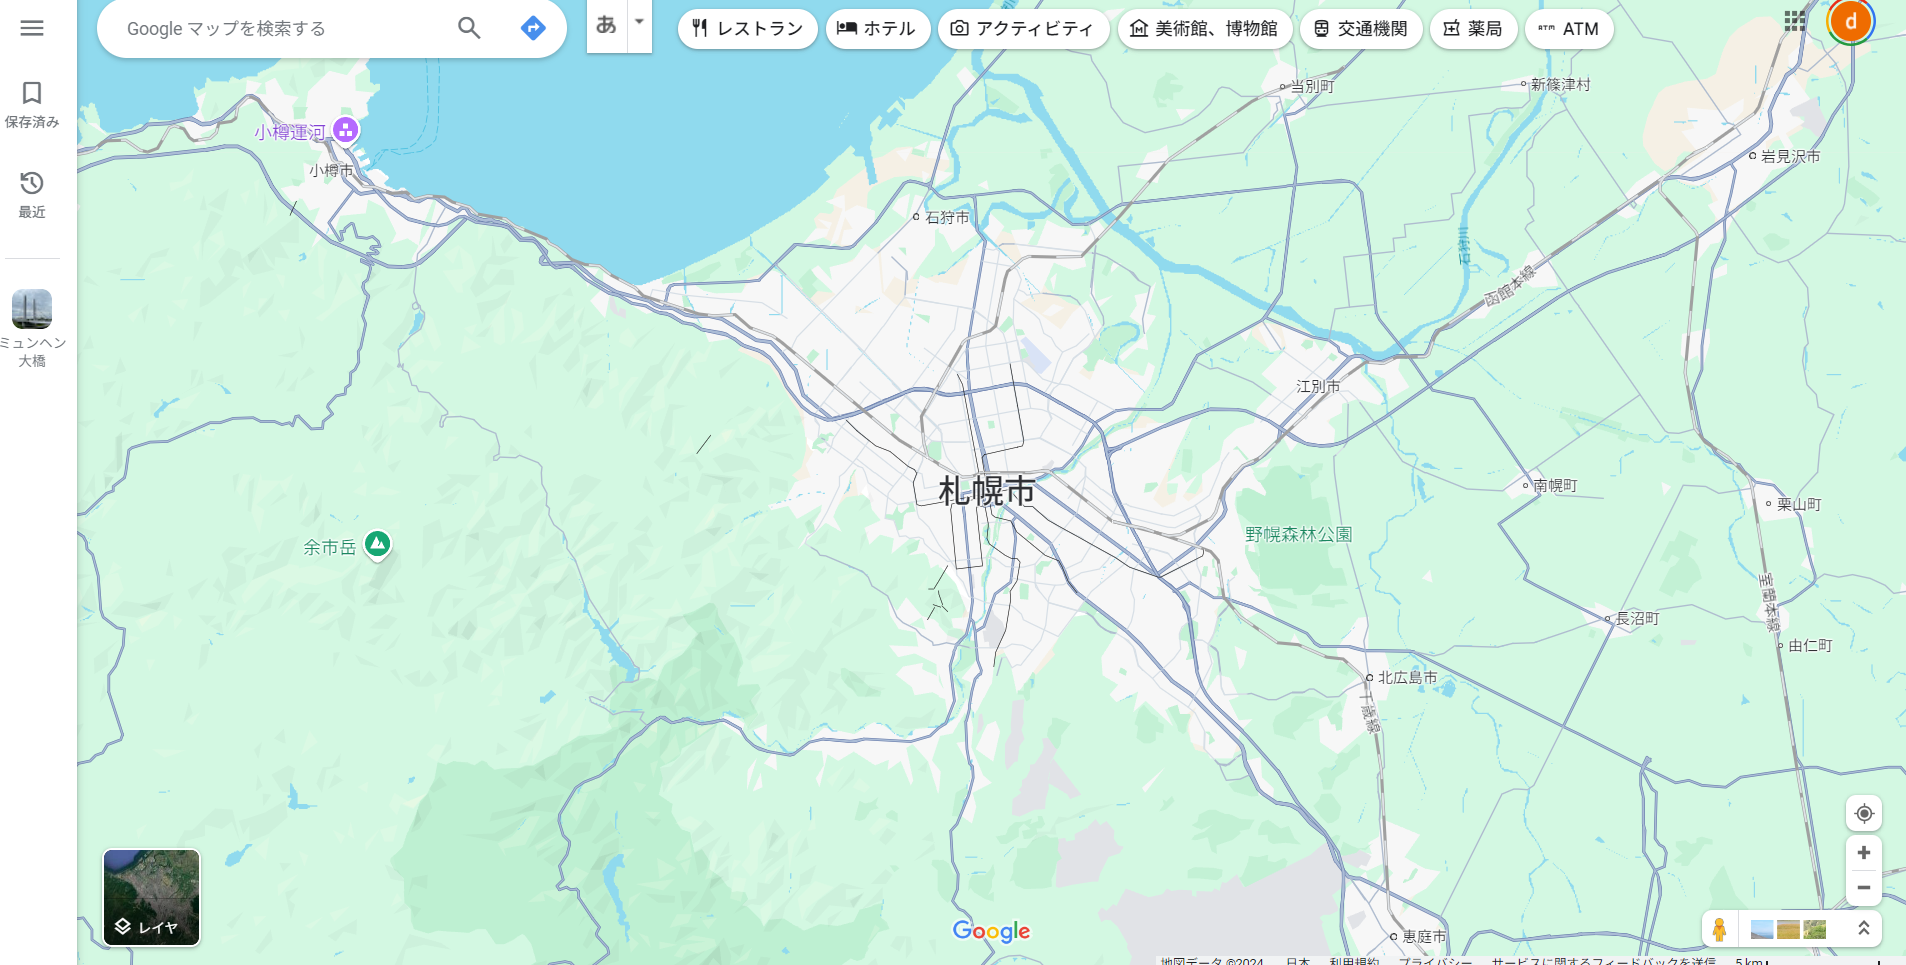Expand the input method dropdown arrow
Image resolution: width=1906 pixels, height=965 pixels.
point(639,22)
